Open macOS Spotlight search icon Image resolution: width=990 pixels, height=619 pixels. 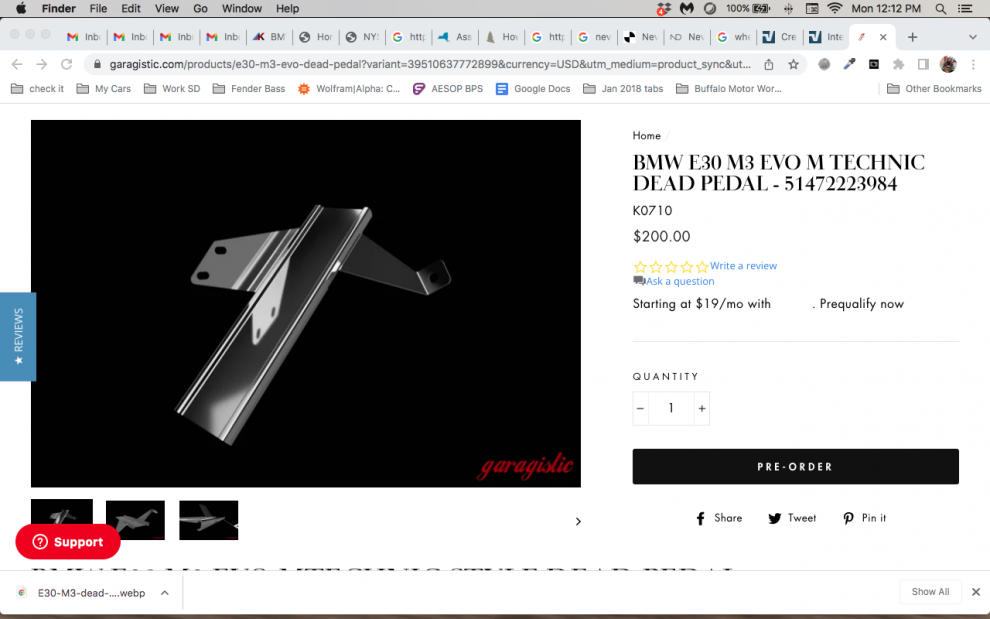point(940,9)
